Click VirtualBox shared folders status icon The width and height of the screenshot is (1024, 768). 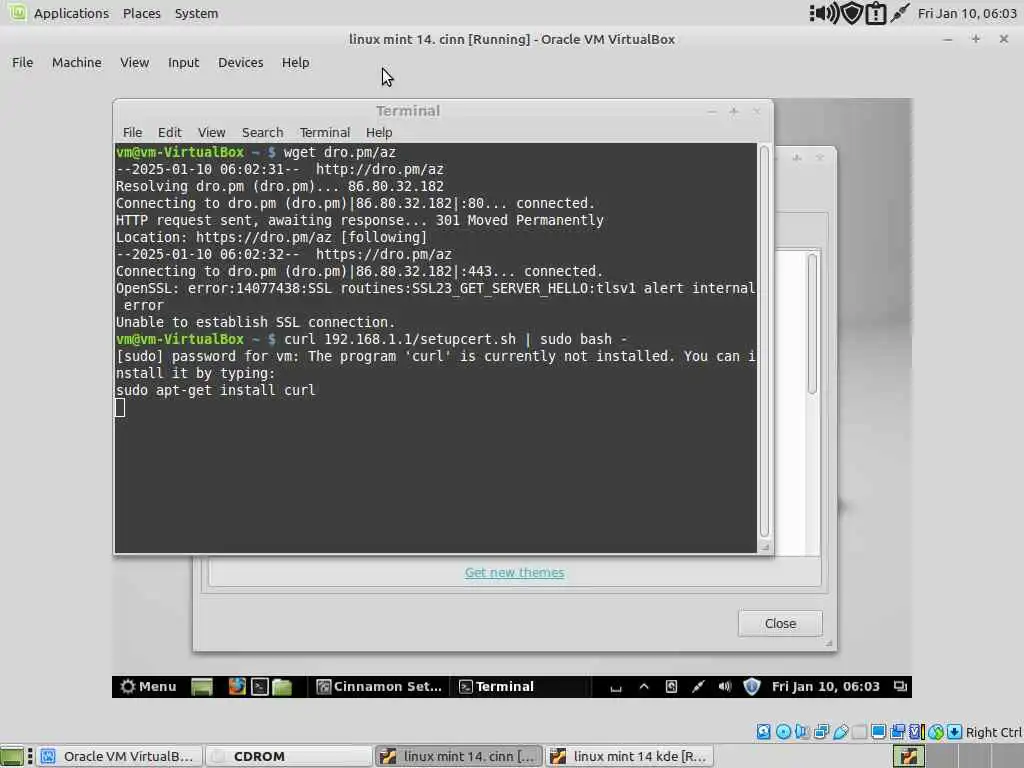click(x=859, y=732)
